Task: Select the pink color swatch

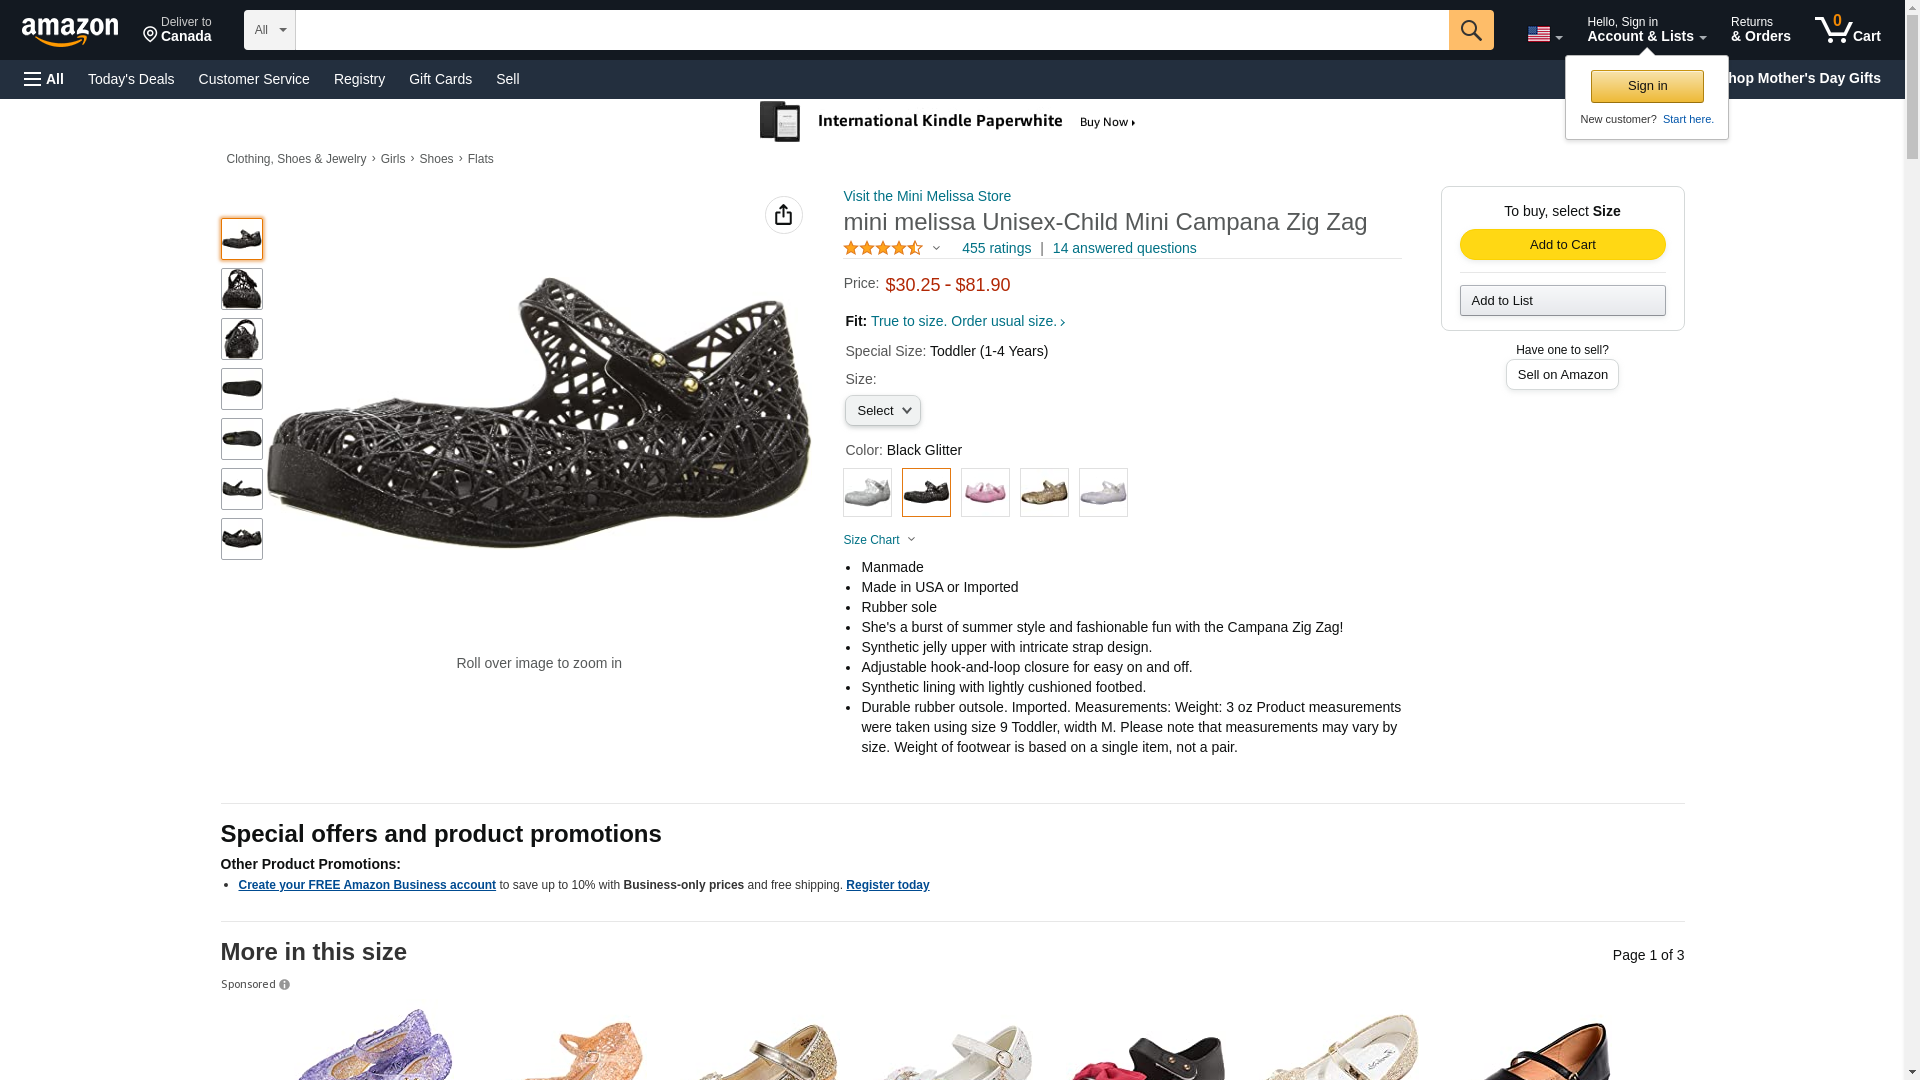Action: click(985, 493)
